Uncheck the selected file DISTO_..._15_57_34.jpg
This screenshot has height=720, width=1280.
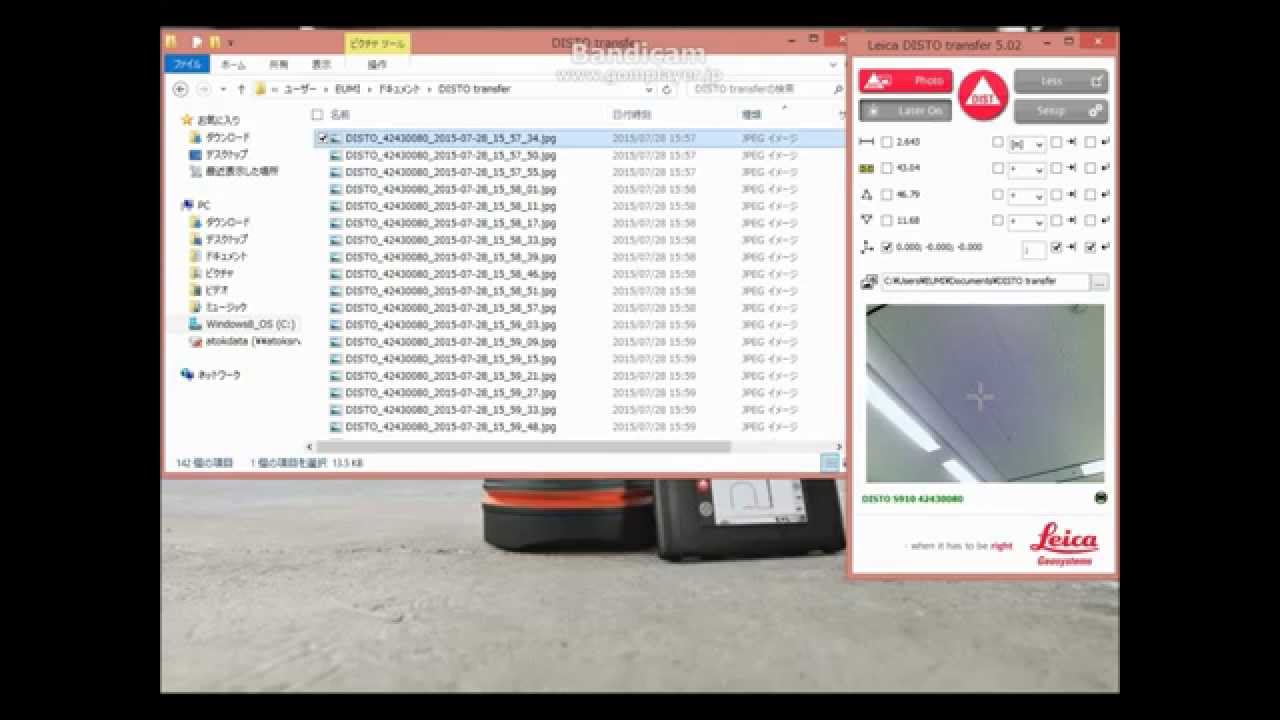click(x=322, y=139)
